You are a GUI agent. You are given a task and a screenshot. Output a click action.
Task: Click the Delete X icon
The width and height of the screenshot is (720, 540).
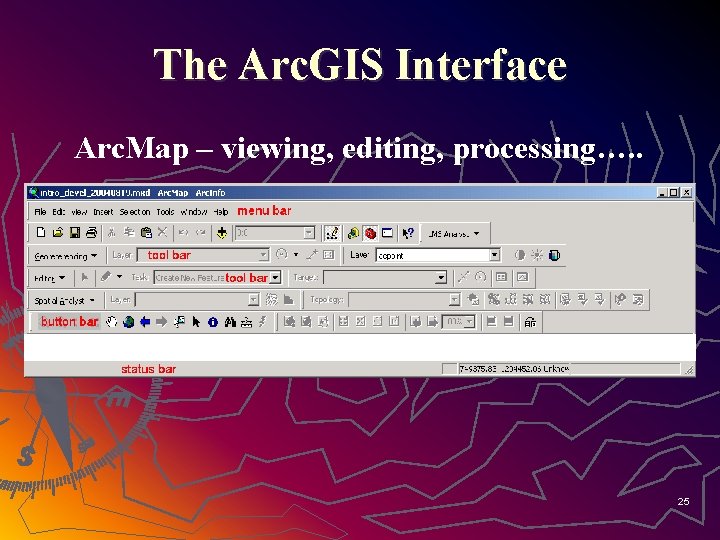(162, 232)
